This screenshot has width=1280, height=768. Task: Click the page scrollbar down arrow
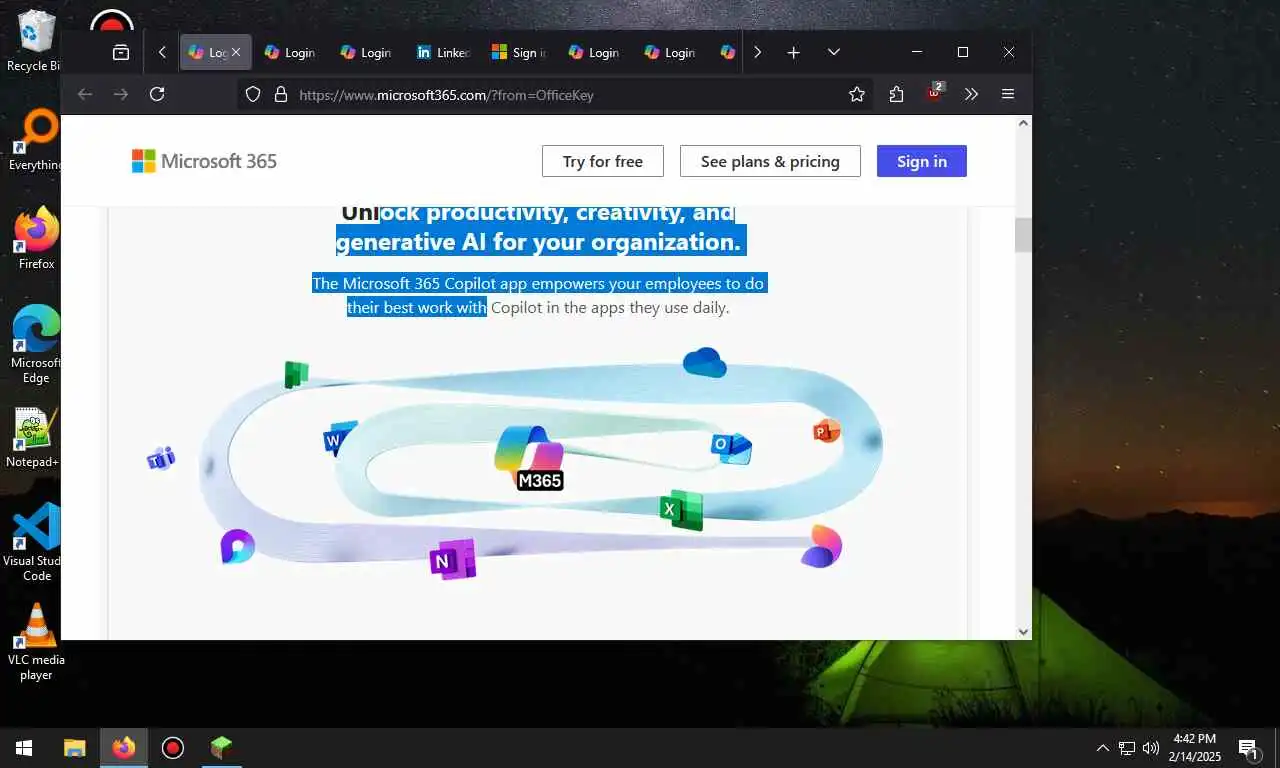click(x=1023, y=631)
